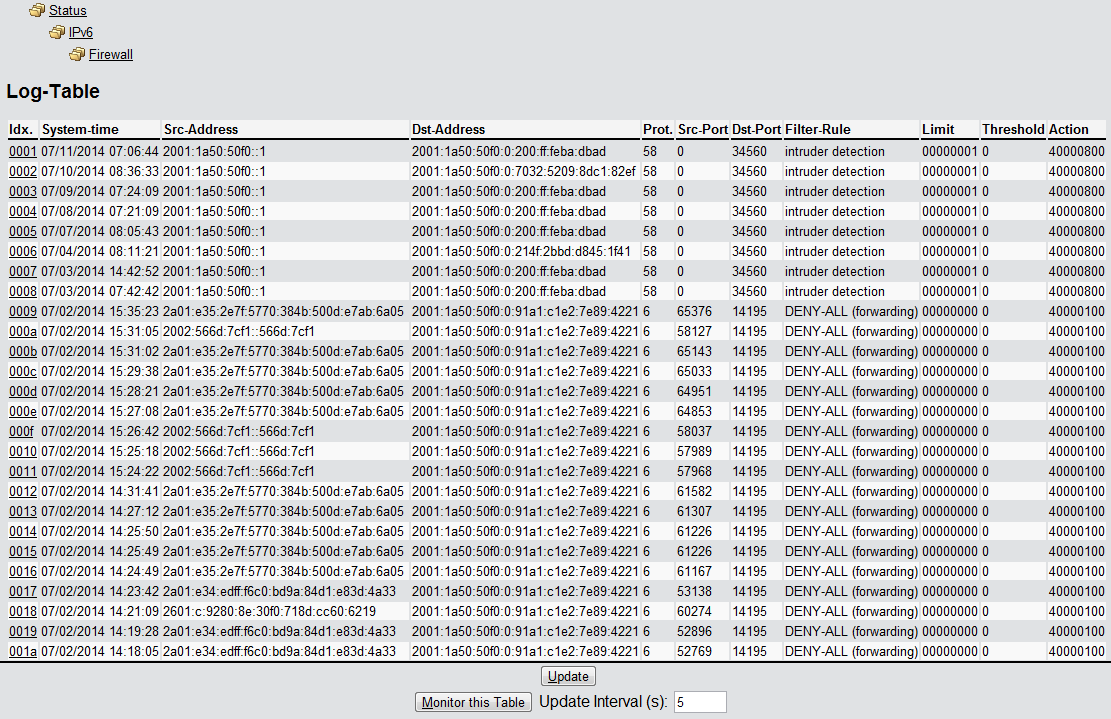Open log entry index 000f

pos(22,432)
